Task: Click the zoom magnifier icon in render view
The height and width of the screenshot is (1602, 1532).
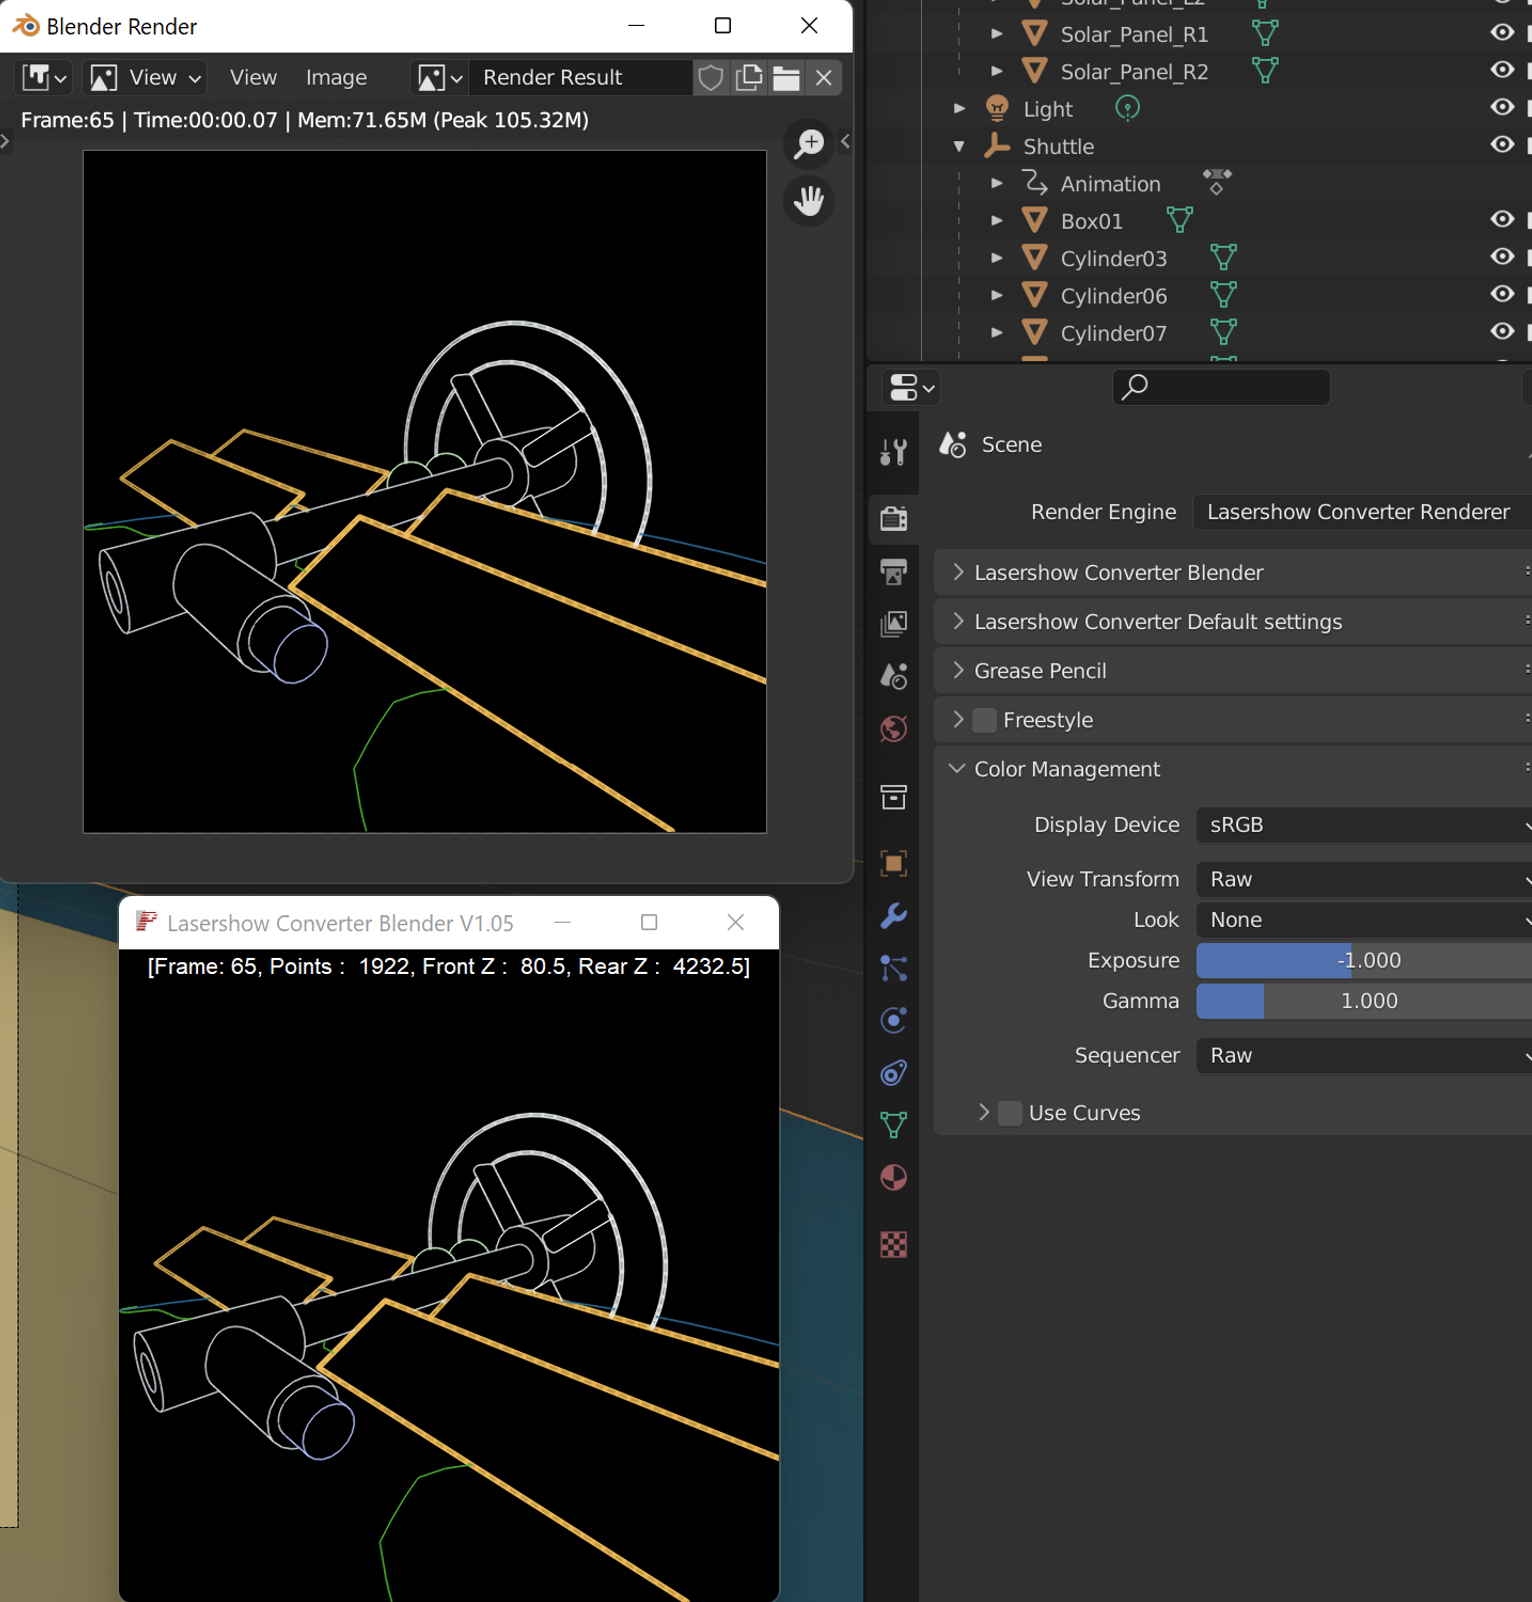Action: pyautogui.click(x=808, y=144)
